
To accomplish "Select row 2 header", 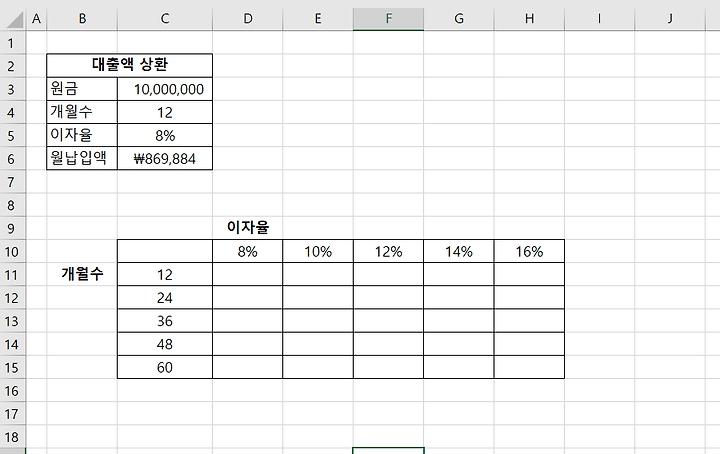I will click(x=13, y=66).
